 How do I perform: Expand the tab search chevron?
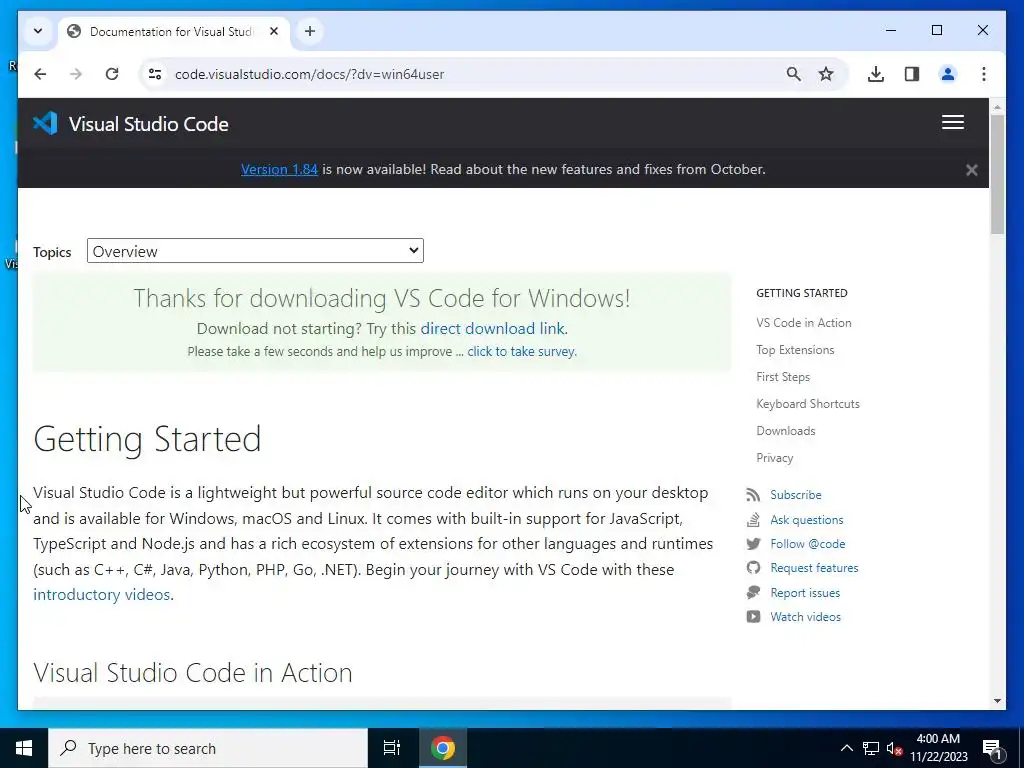tap(38, 31)
